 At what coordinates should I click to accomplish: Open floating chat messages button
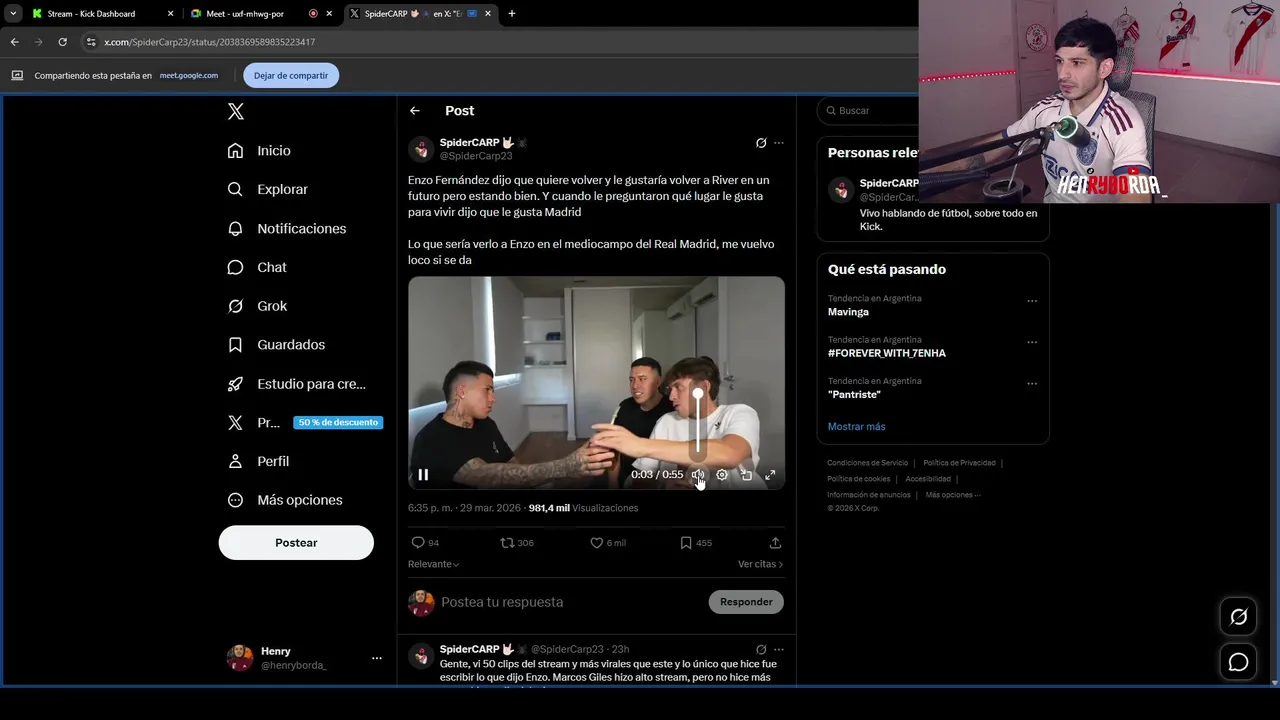(1238, 662)
